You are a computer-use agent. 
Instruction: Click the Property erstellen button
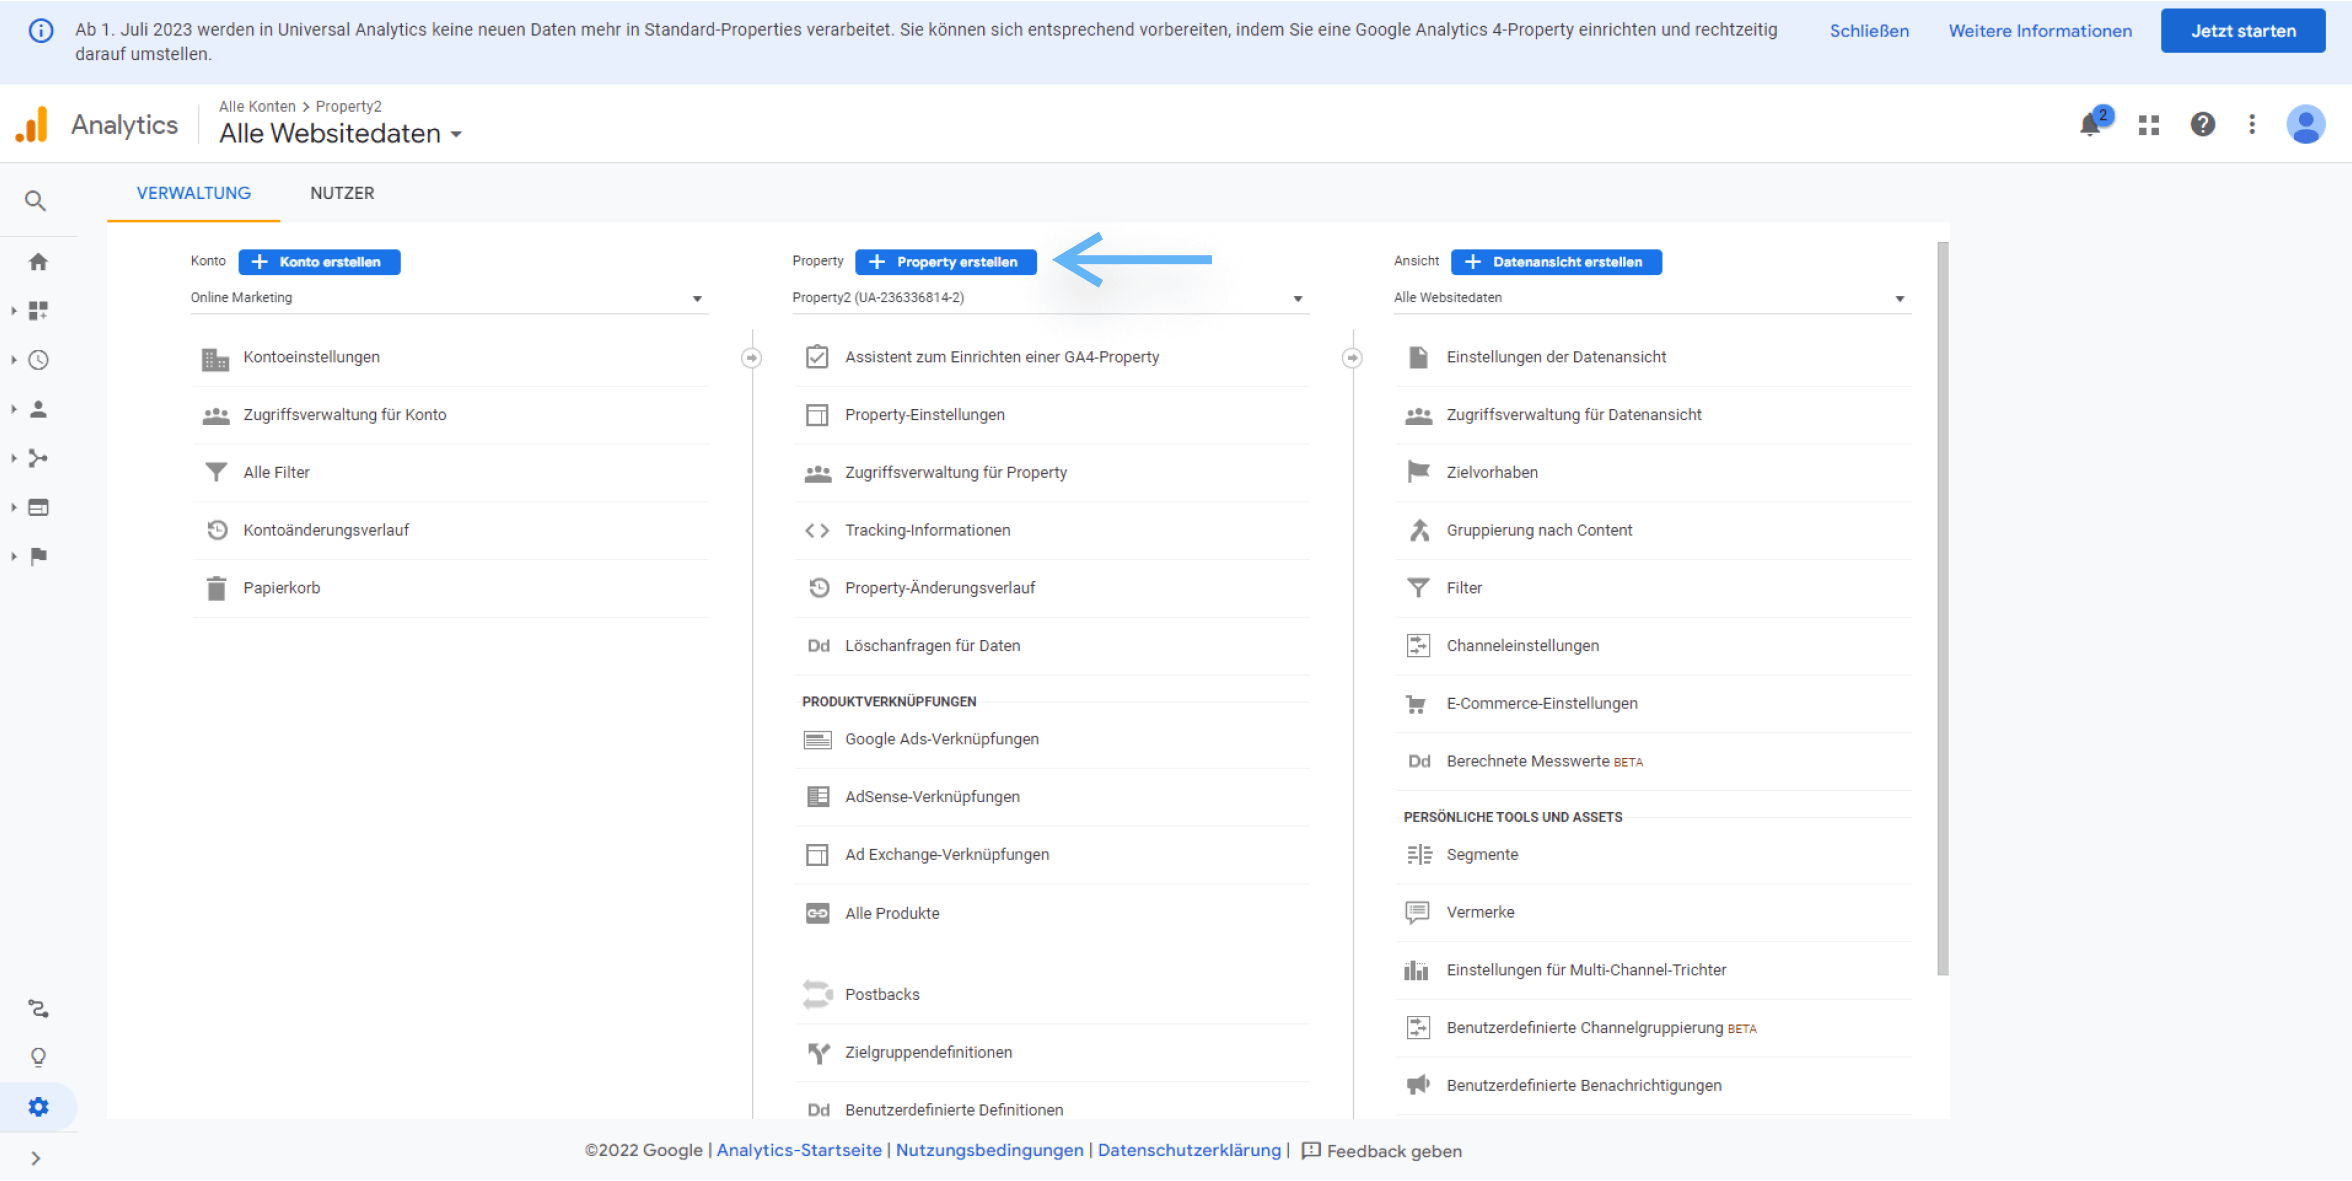(946, 262)
